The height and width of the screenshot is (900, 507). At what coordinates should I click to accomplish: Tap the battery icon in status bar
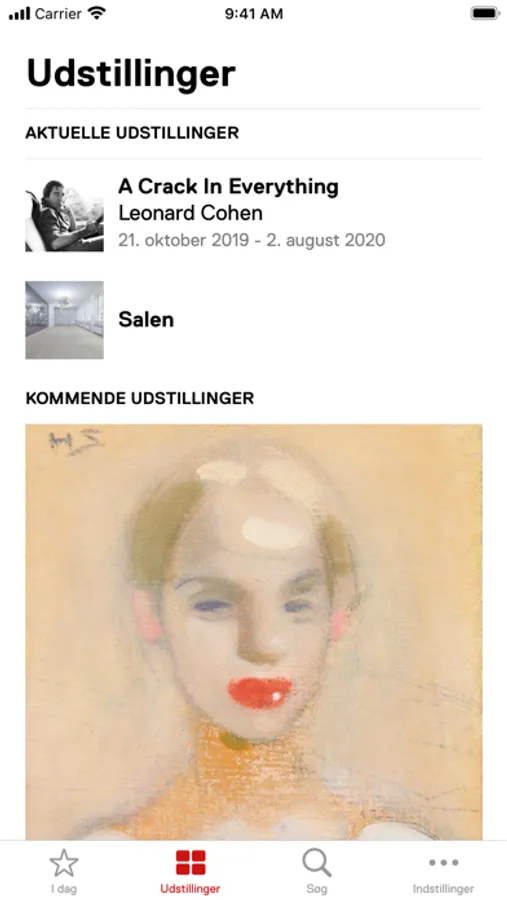tap(485, 13)
